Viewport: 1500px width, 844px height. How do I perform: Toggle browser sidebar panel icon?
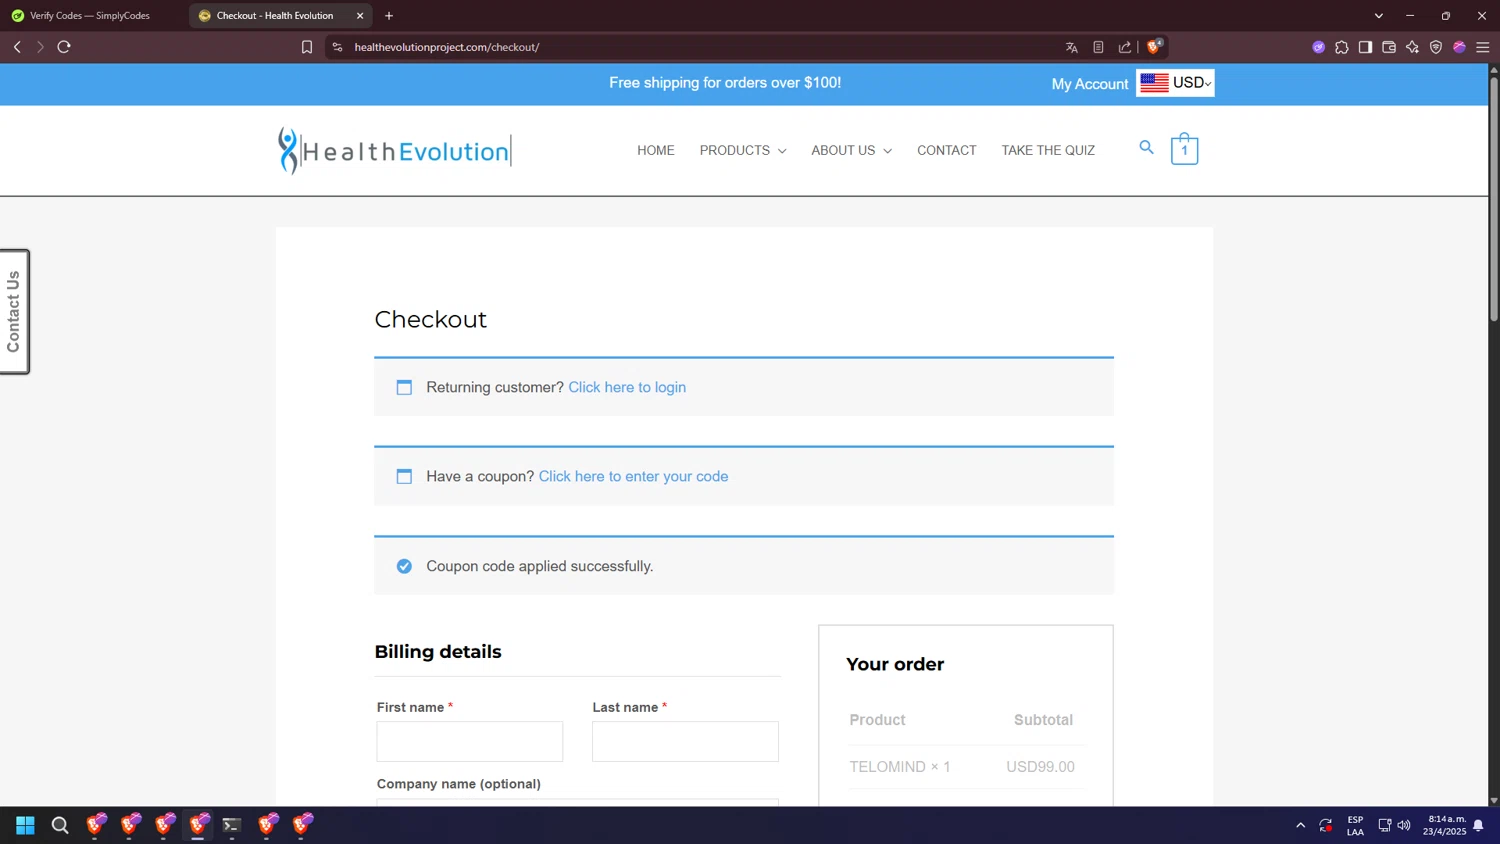click(x=1365, y=47)
